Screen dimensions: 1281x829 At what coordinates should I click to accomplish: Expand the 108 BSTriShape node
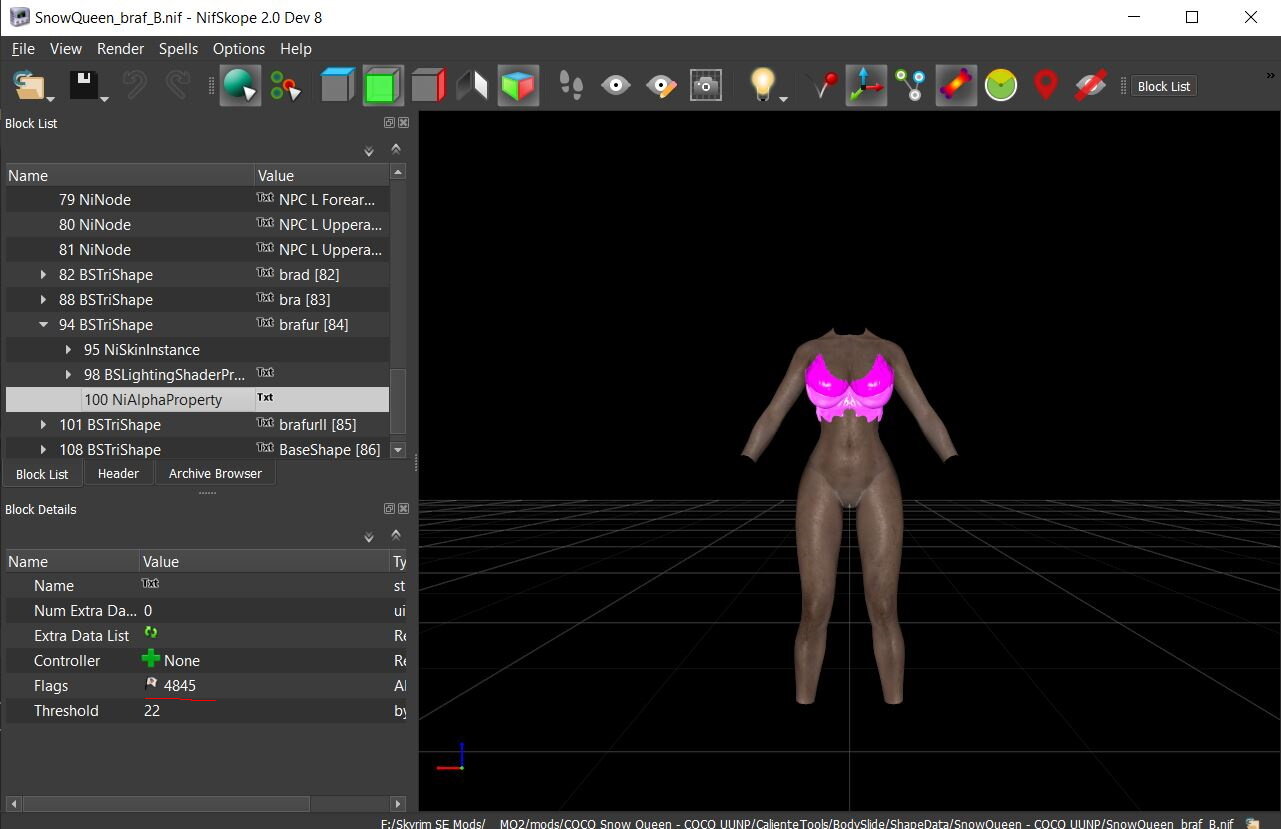tap(43, 449)
